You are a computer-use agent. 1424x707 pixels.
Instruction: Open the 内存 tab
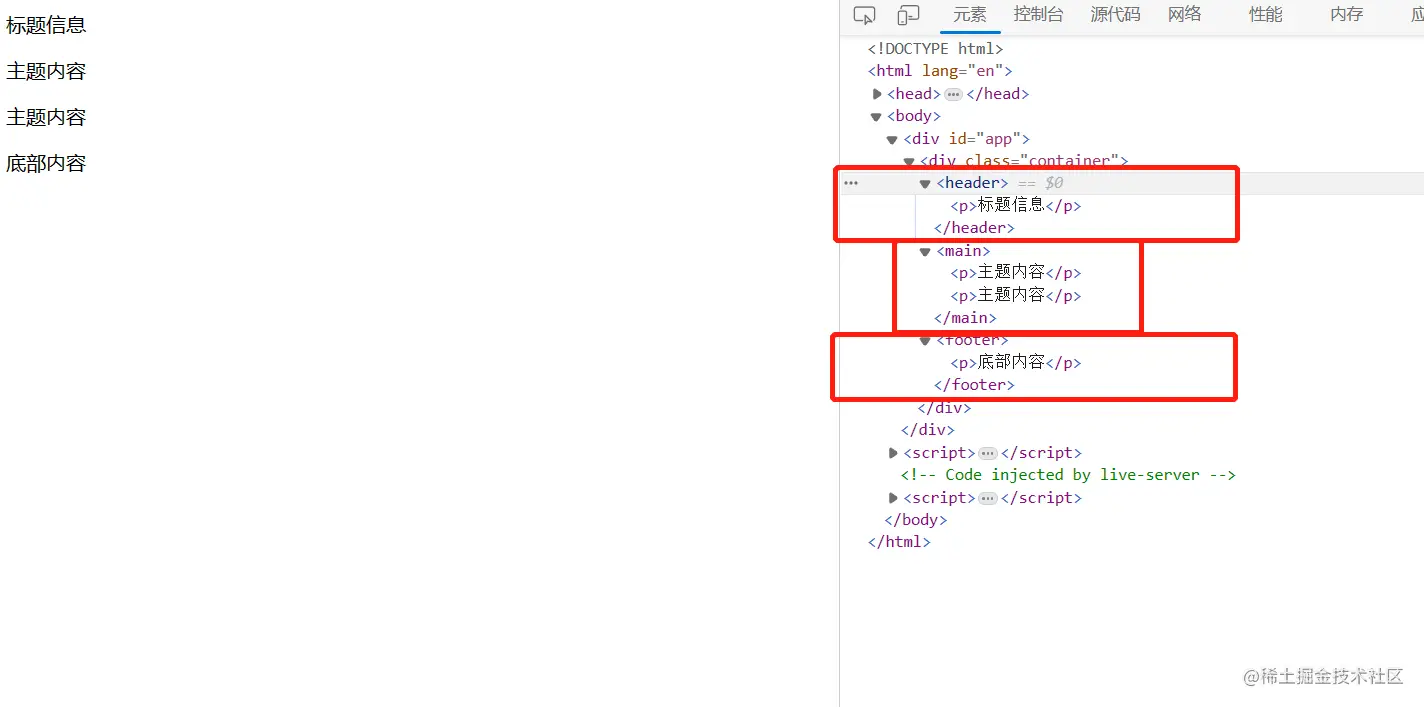[x=1347, y=15]
